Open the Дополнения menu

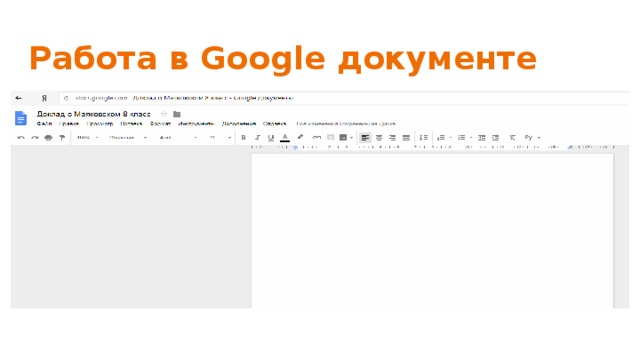point(239,123)
